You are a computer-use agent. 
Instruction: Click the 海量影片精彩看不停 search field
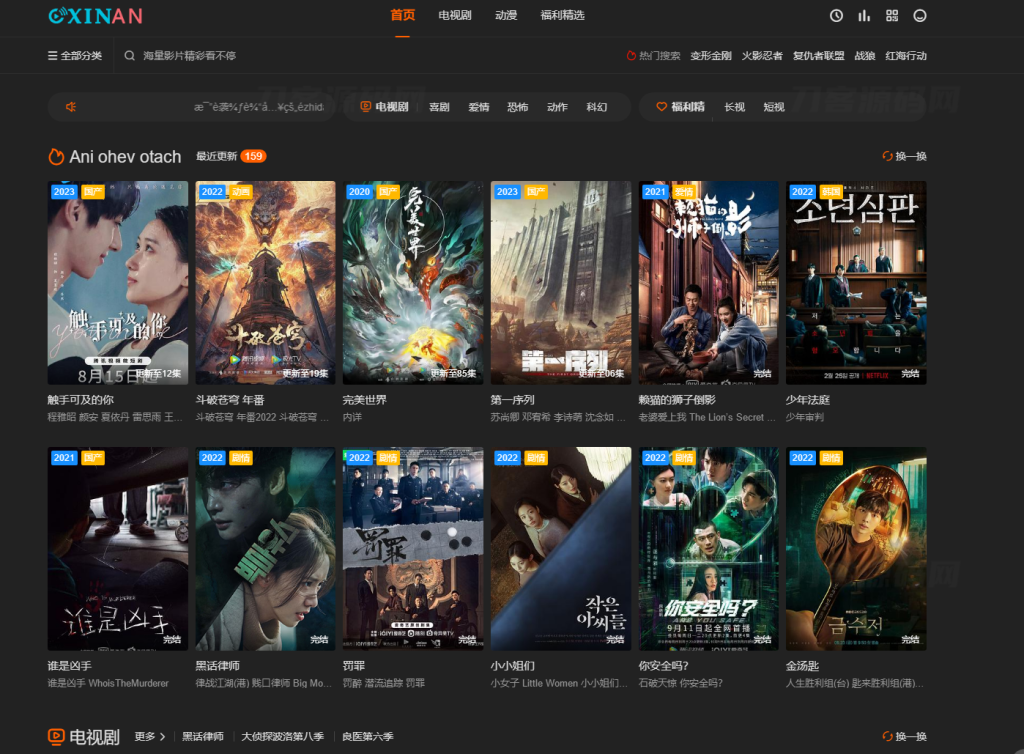[x=189, y=55]
